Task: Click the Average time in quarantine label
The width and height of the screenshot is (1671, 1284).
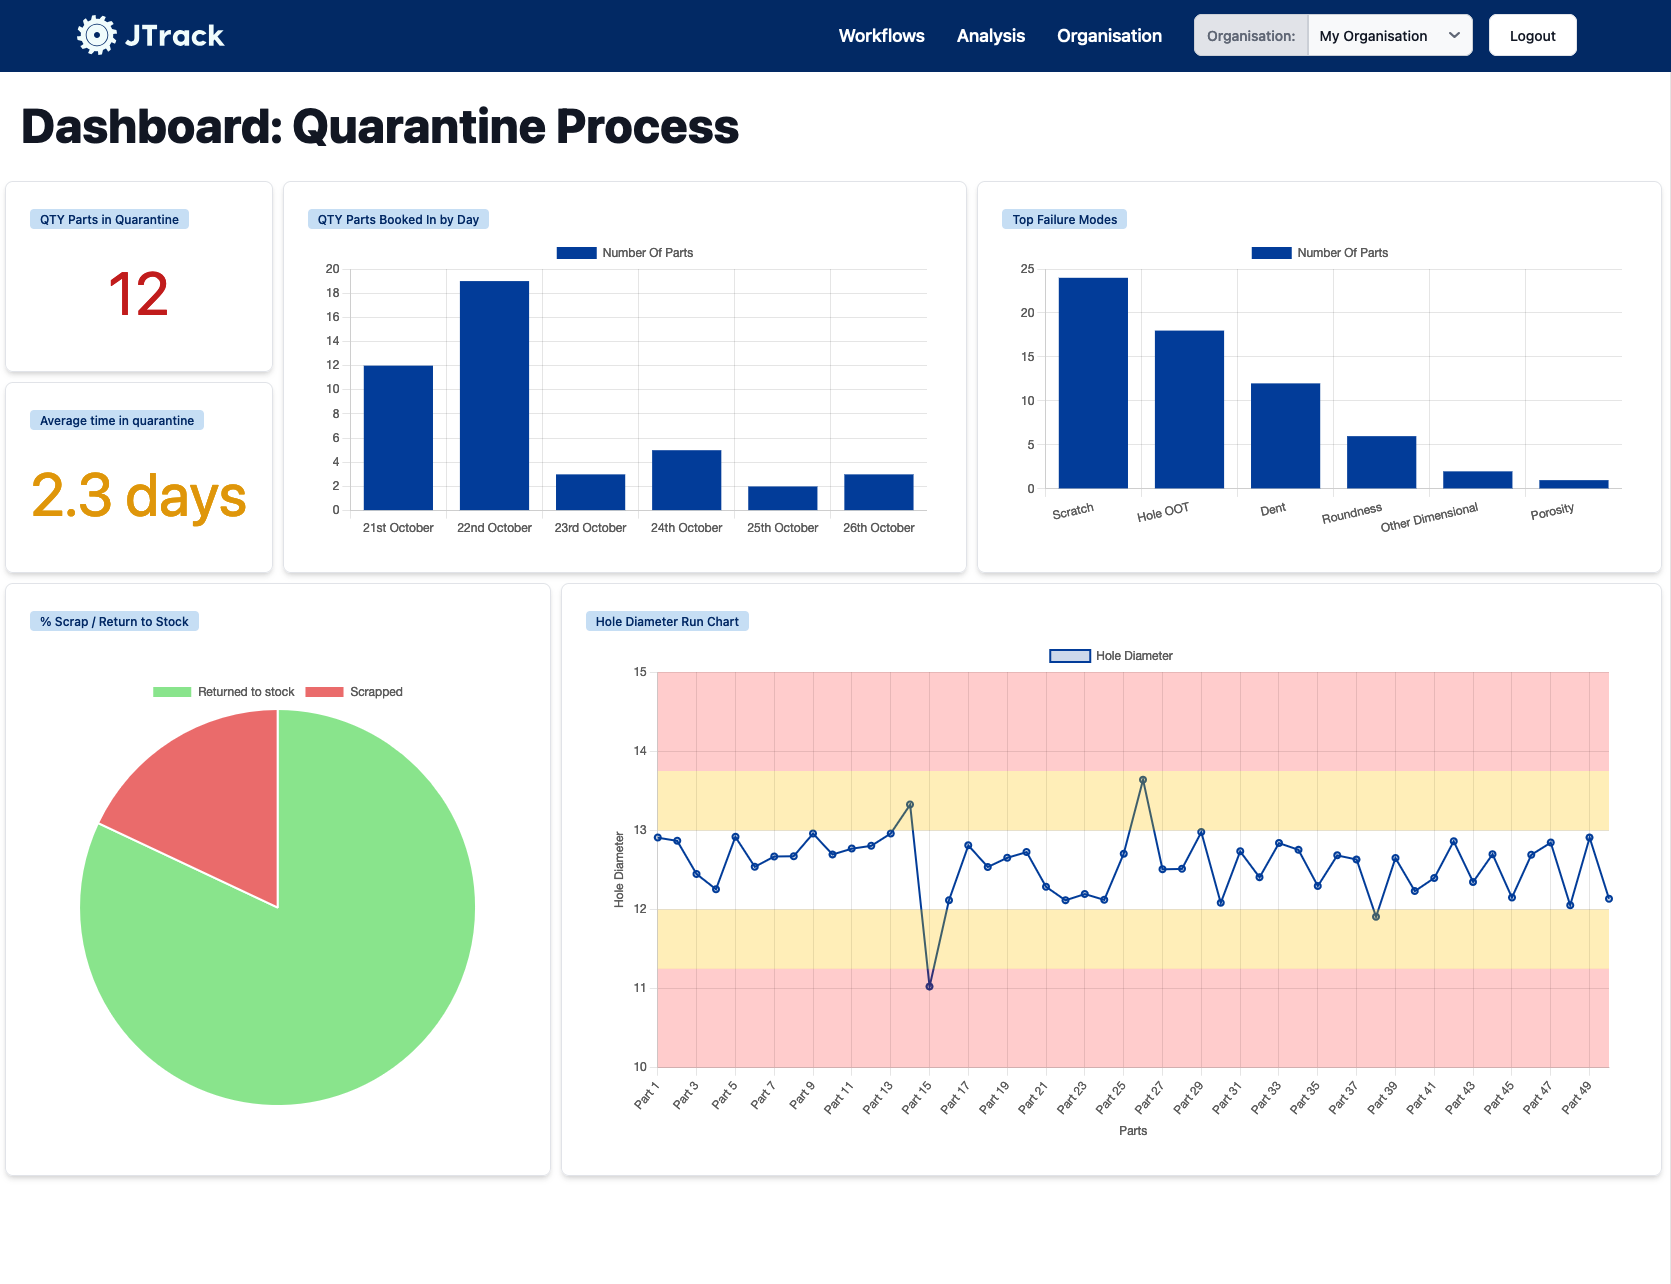Action: tap(117, 421)
